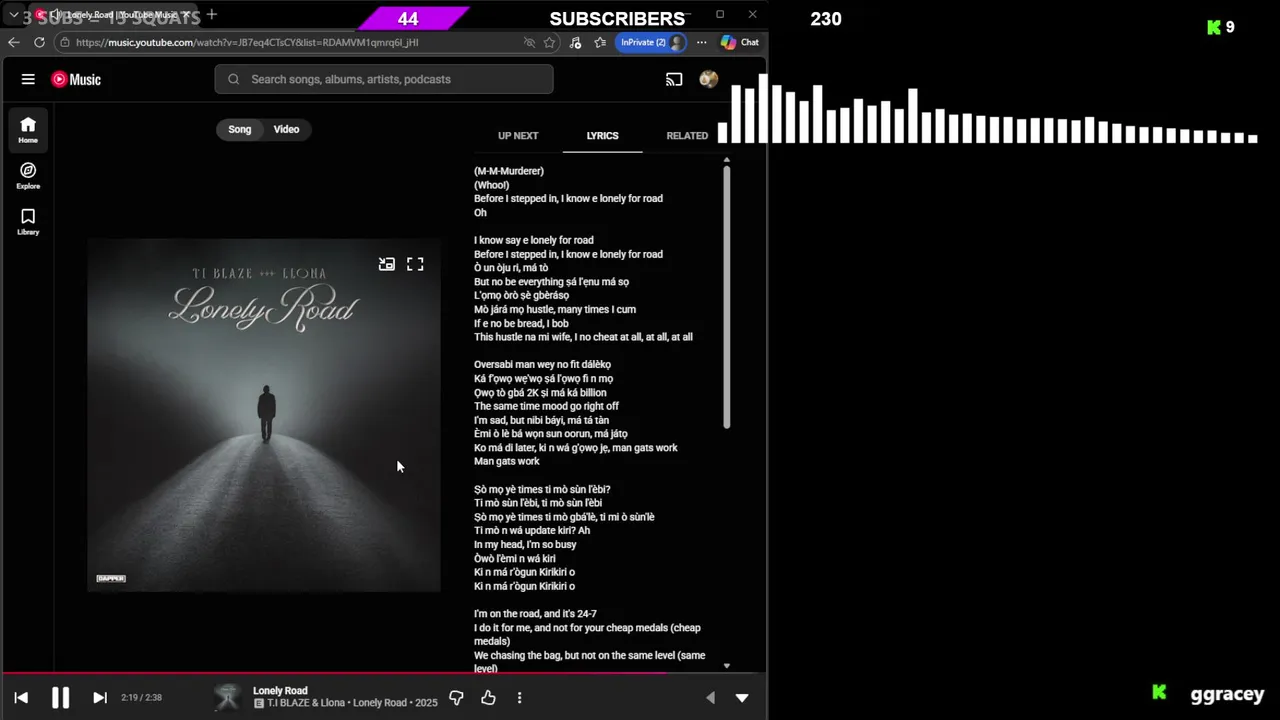Click the Lonely Road title in player bar
This screenshot has height=720, width=1280.
click(280, 691)
